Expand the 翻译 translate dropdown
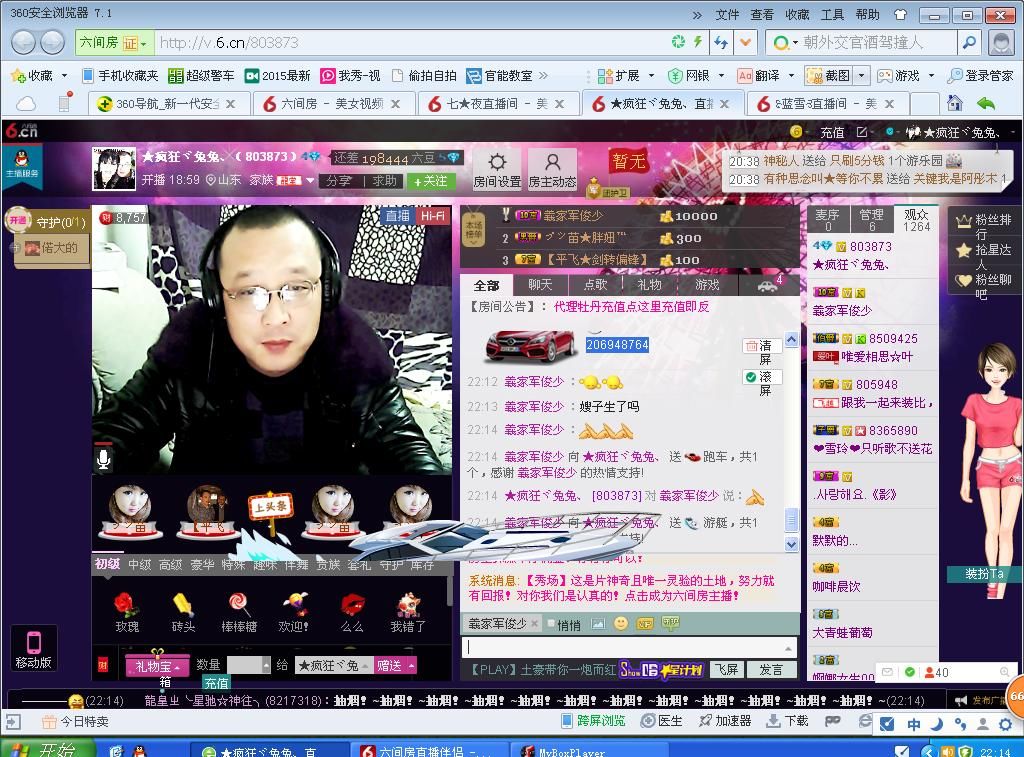This screenshot has height=757, width=1024. 791,76
